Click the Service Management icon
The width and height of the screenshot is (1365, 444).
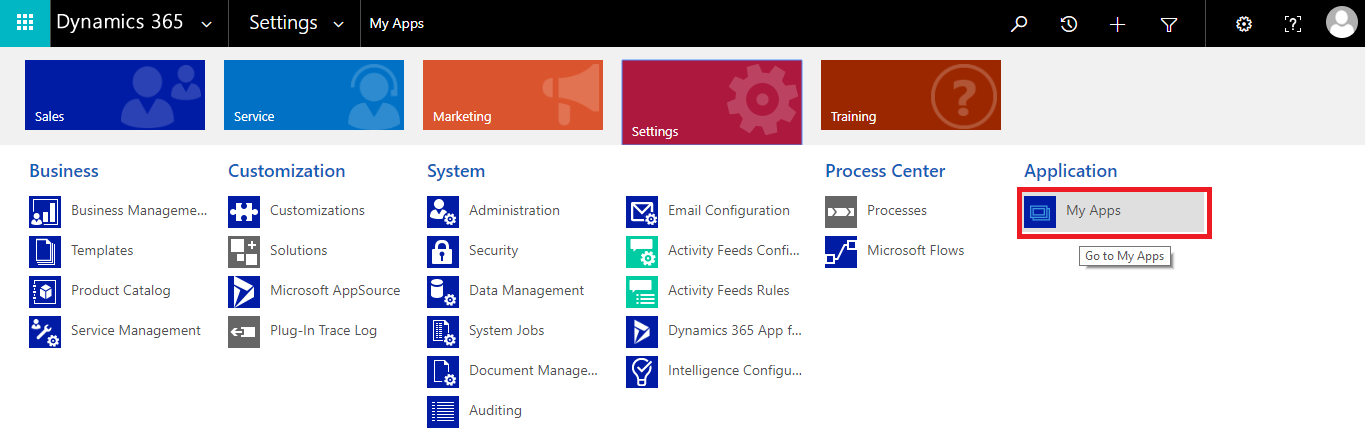(45, 331)
